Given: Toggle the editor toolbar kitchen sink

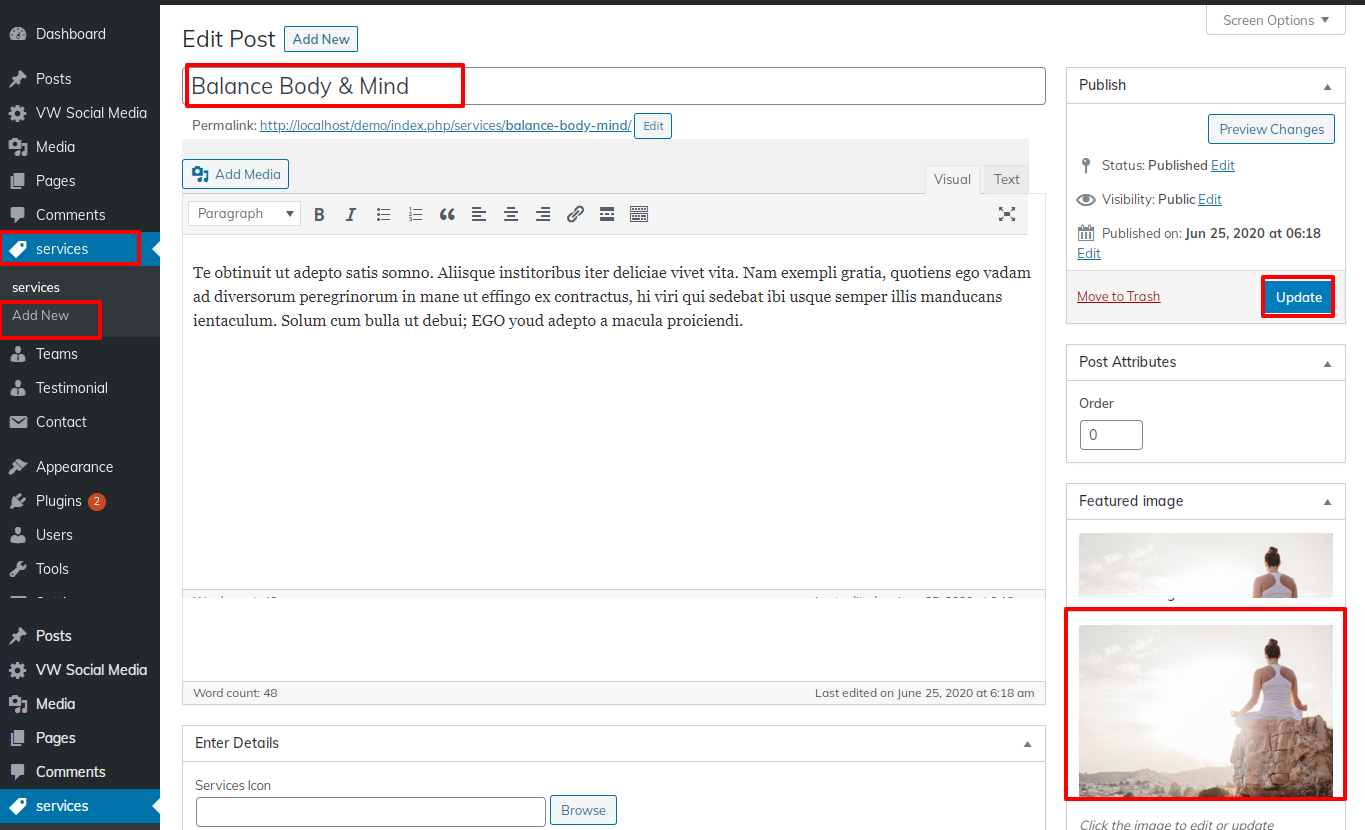Looking at the screenshot, I should 639,214.
